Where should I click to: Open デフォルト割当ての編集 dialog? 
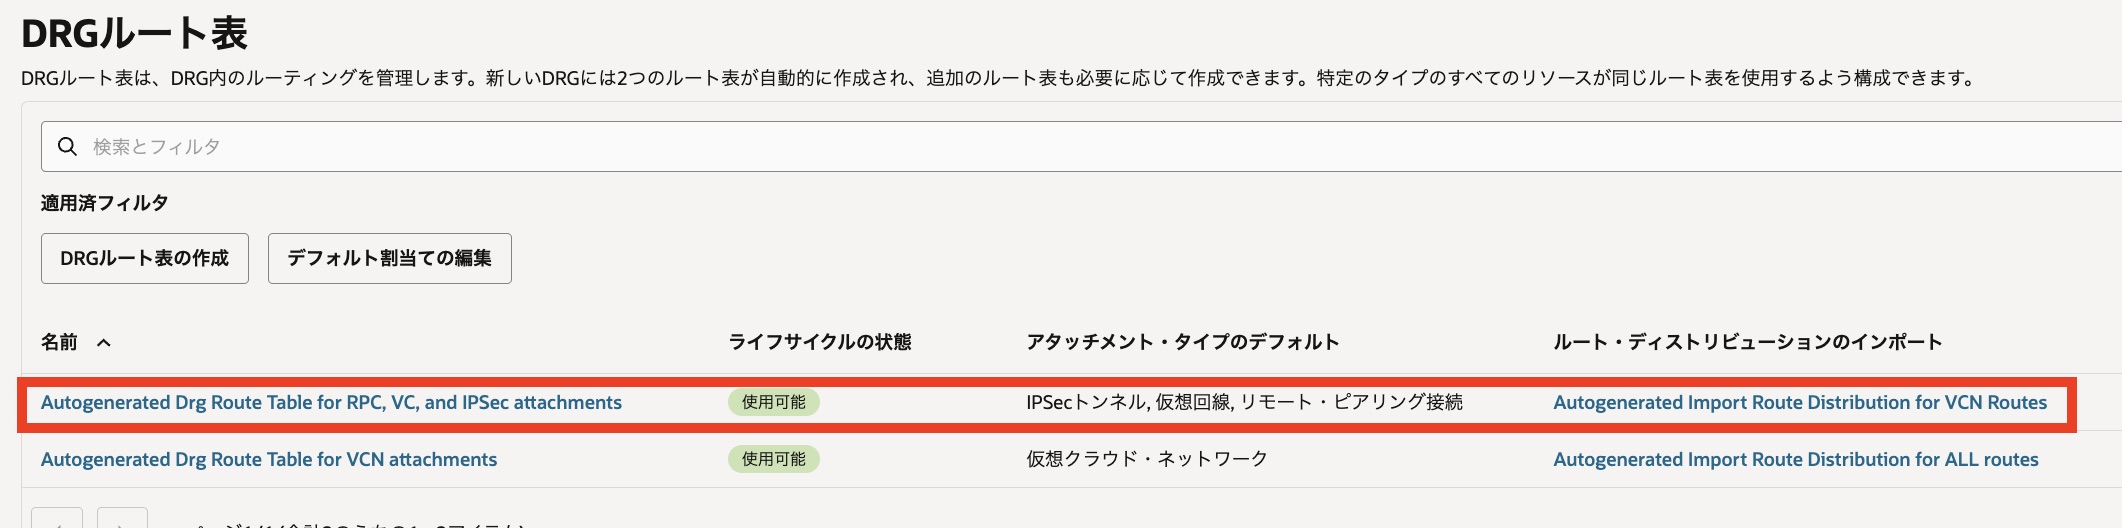coord(389,259)
